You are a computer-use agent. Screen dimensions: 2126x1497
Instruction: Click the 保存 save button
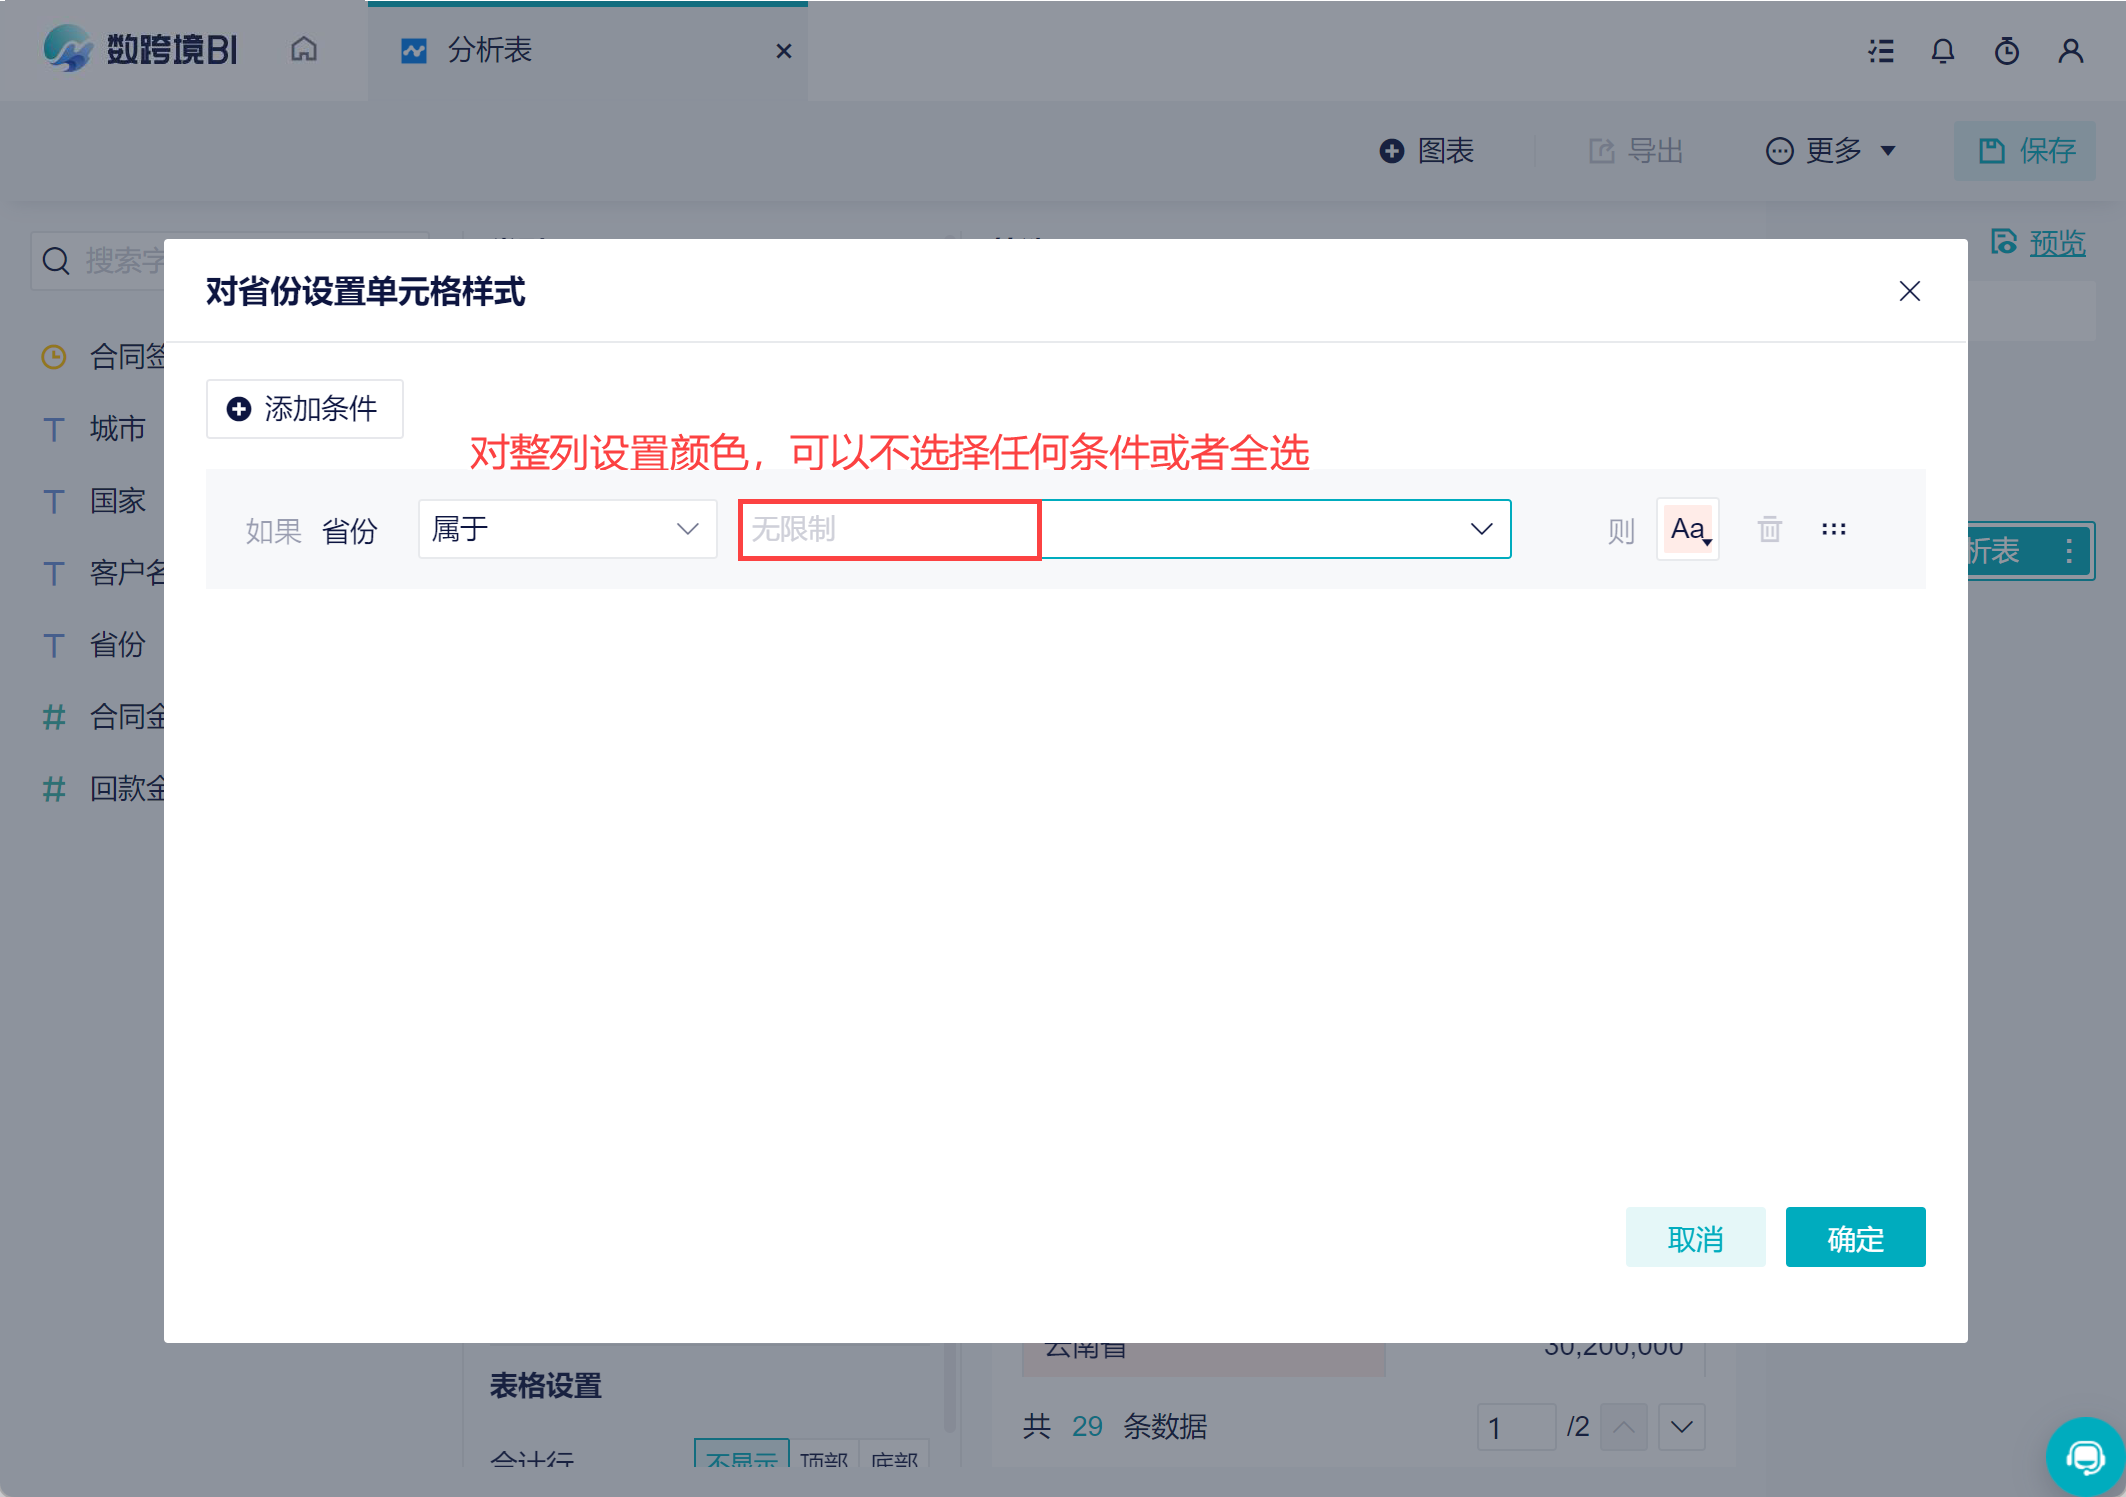(2026, 151)
